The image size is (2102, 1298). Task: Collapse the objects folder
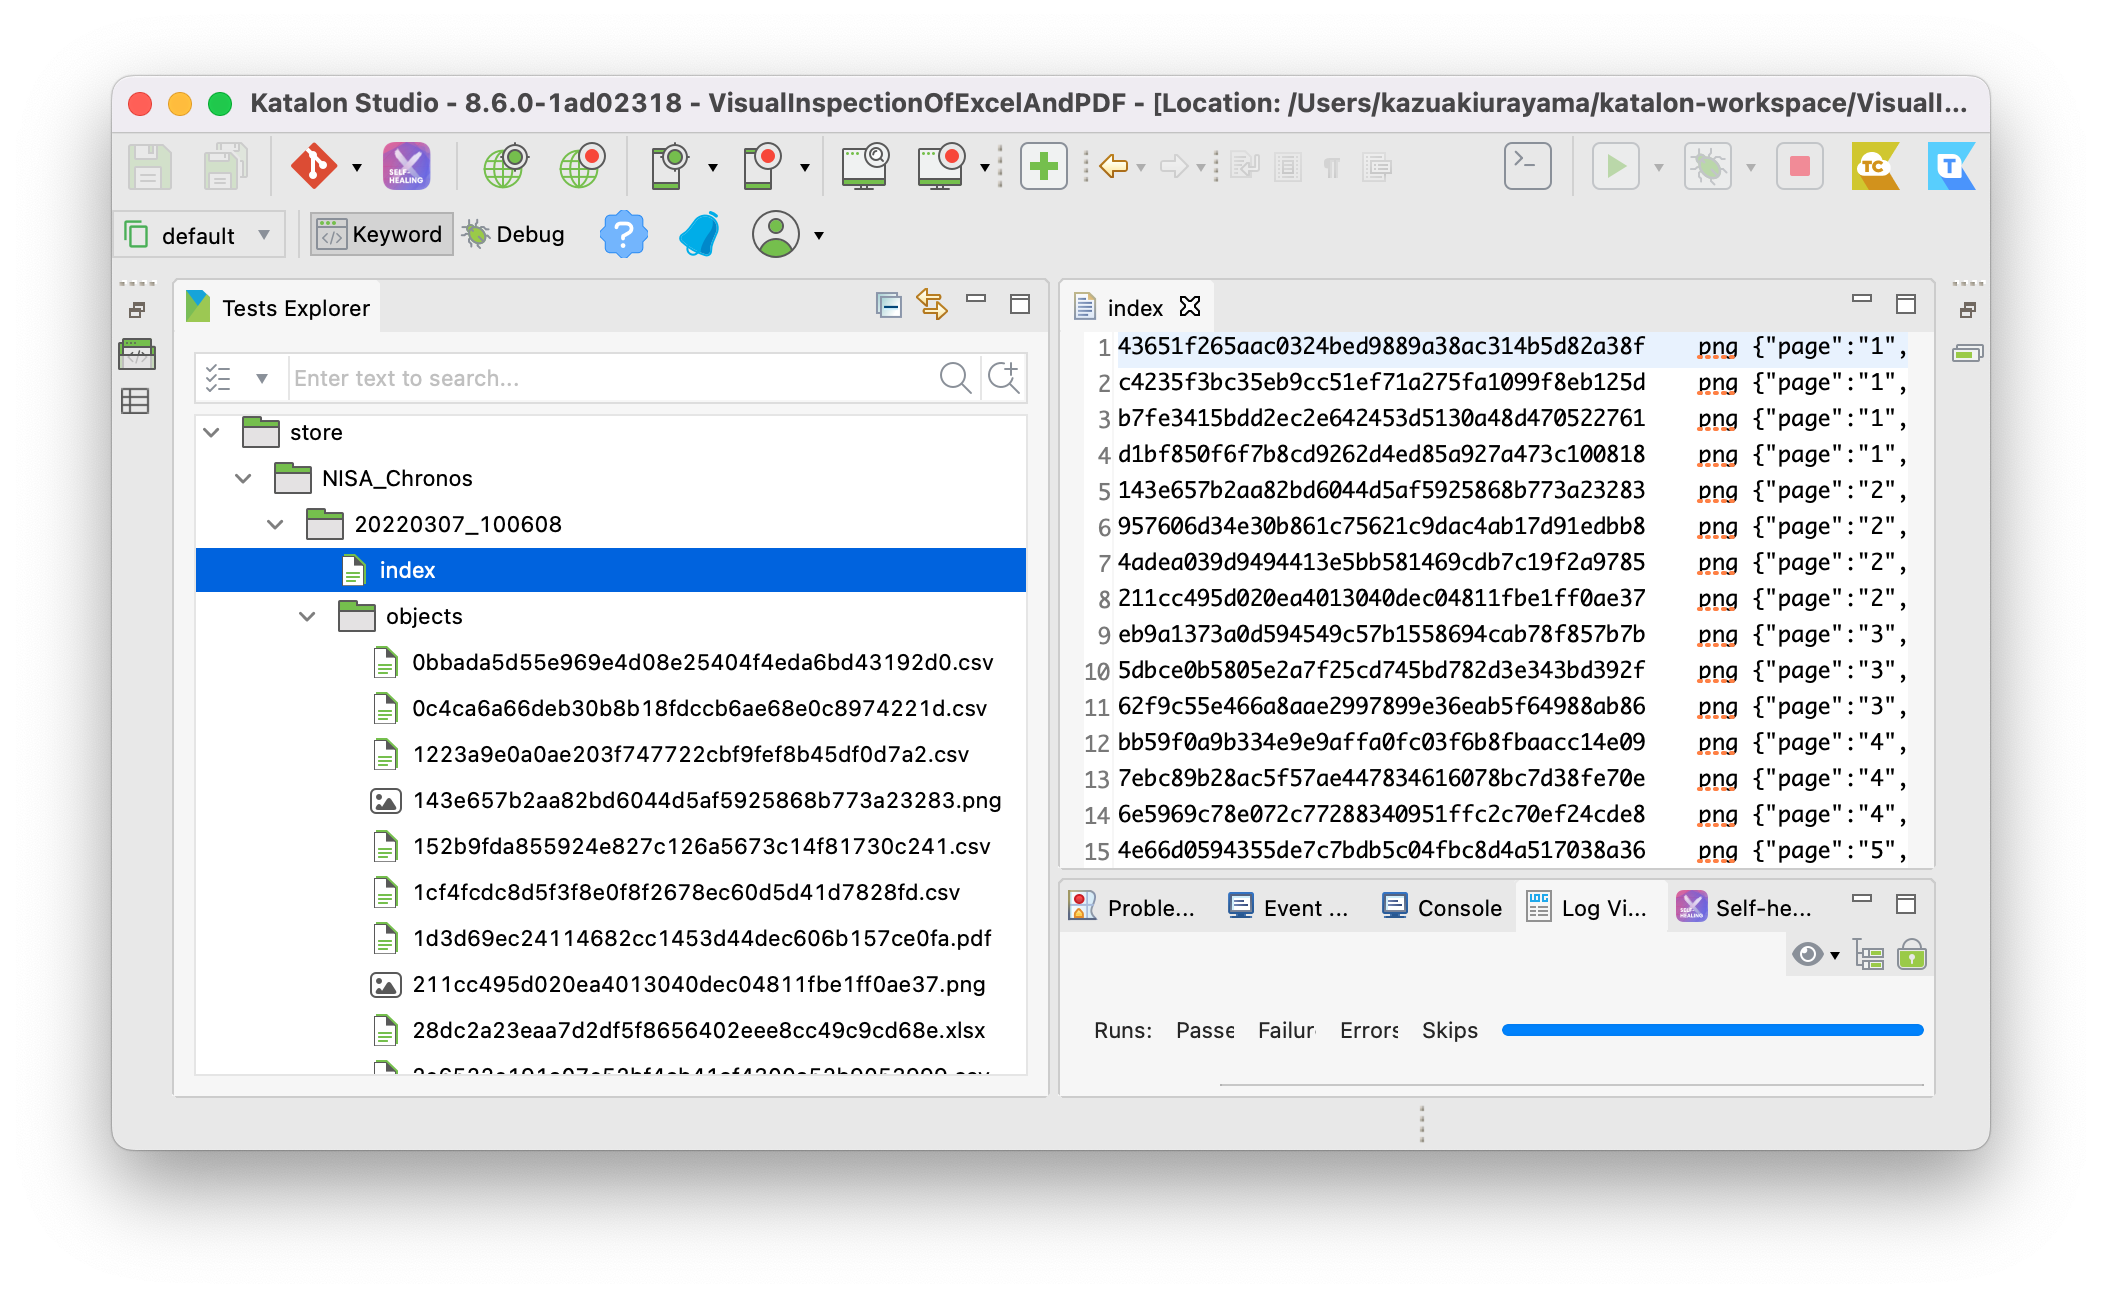point(307,617)
